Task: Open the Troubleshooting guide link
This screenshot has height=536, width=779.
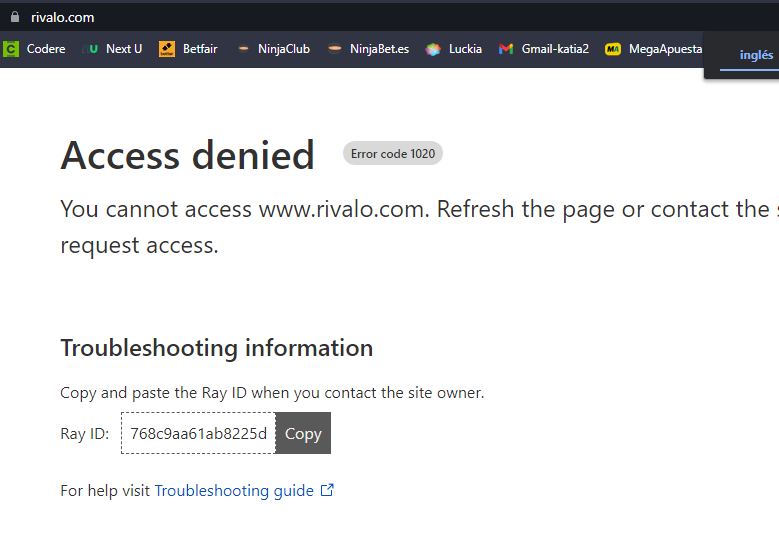Action: (234, 491)
